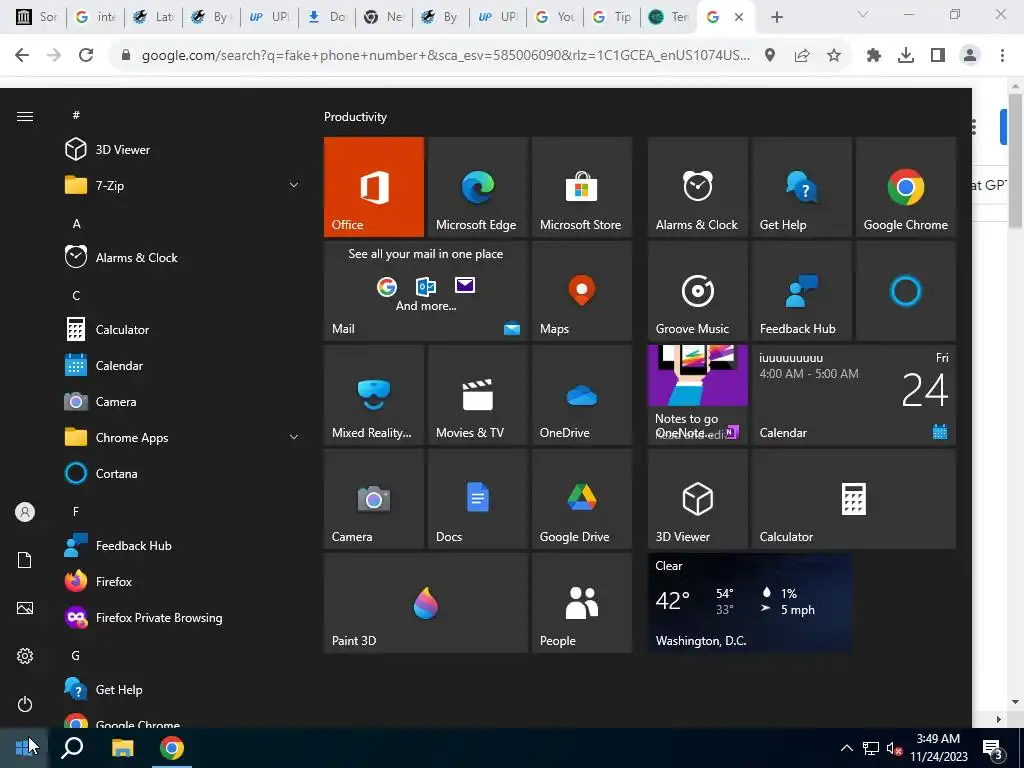This screenshot has width=1024, height=768.
Task: Open taskbar Search magnifier
Action: (x=72, y=748)
